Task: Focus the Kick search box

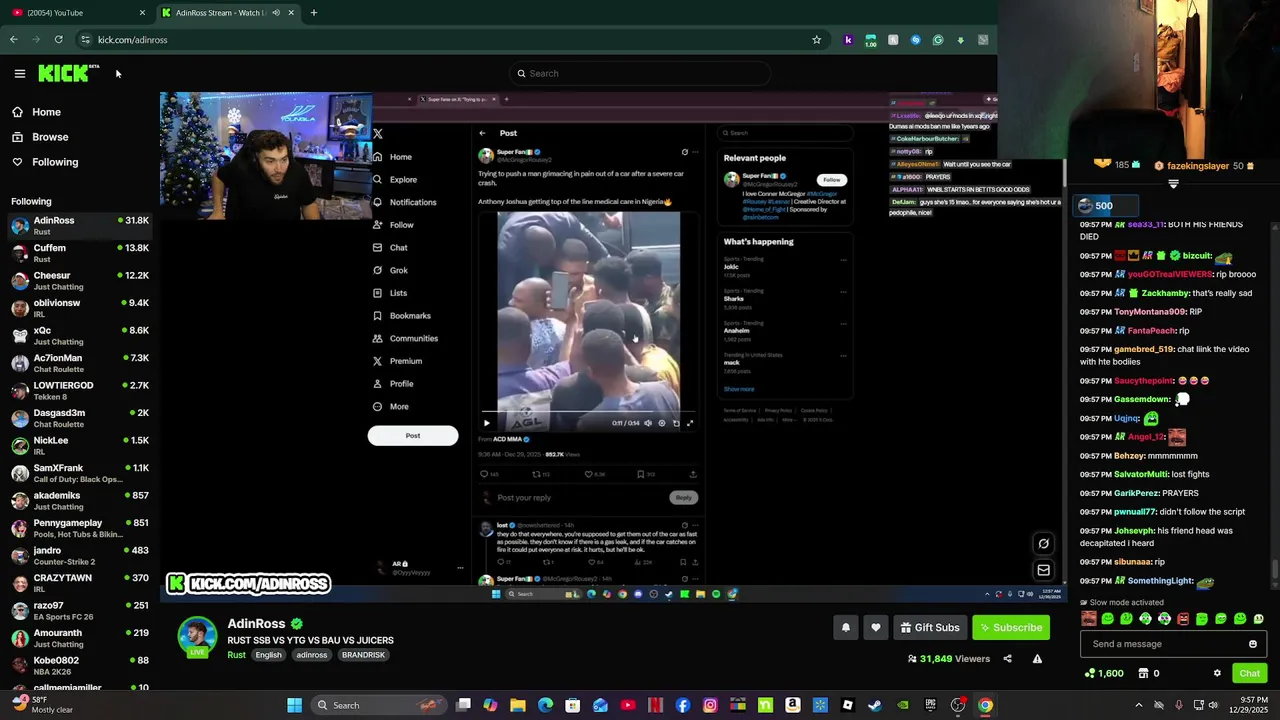Action: click(x=640, y=73)
